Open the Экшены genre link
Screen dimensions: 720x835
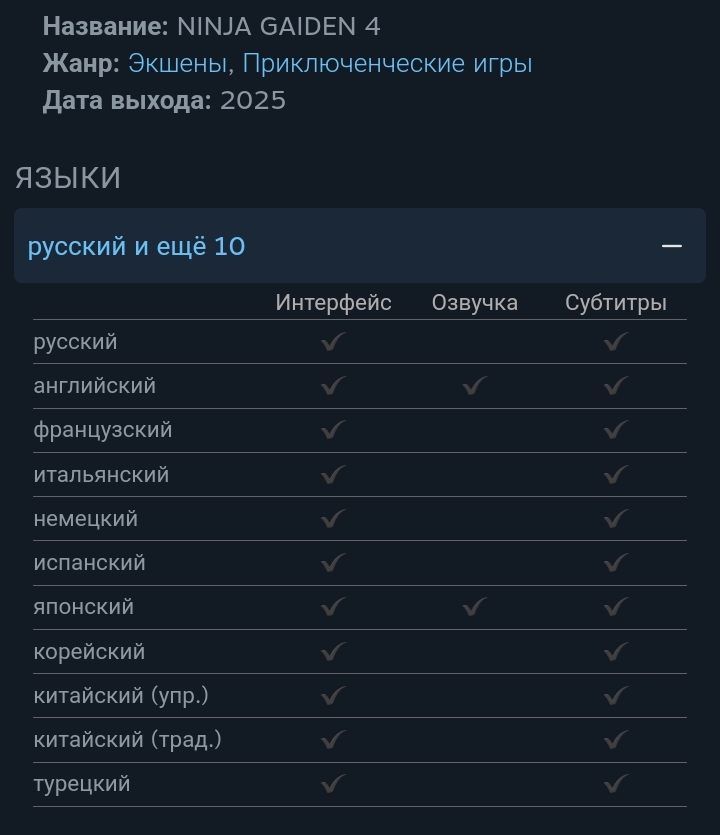click(178, 63)
